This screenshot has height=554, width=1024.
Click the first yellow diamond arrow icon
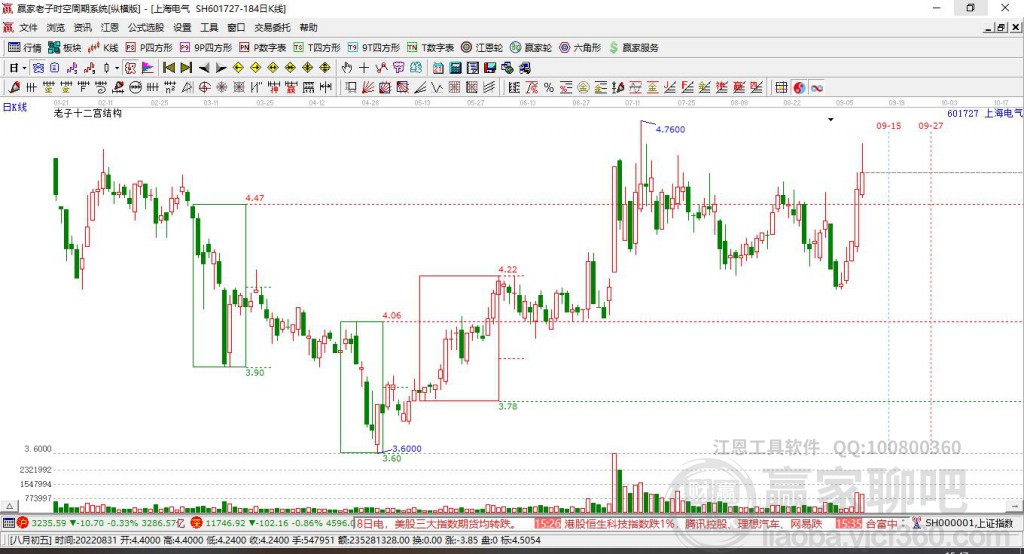click(x=238, y=68)
